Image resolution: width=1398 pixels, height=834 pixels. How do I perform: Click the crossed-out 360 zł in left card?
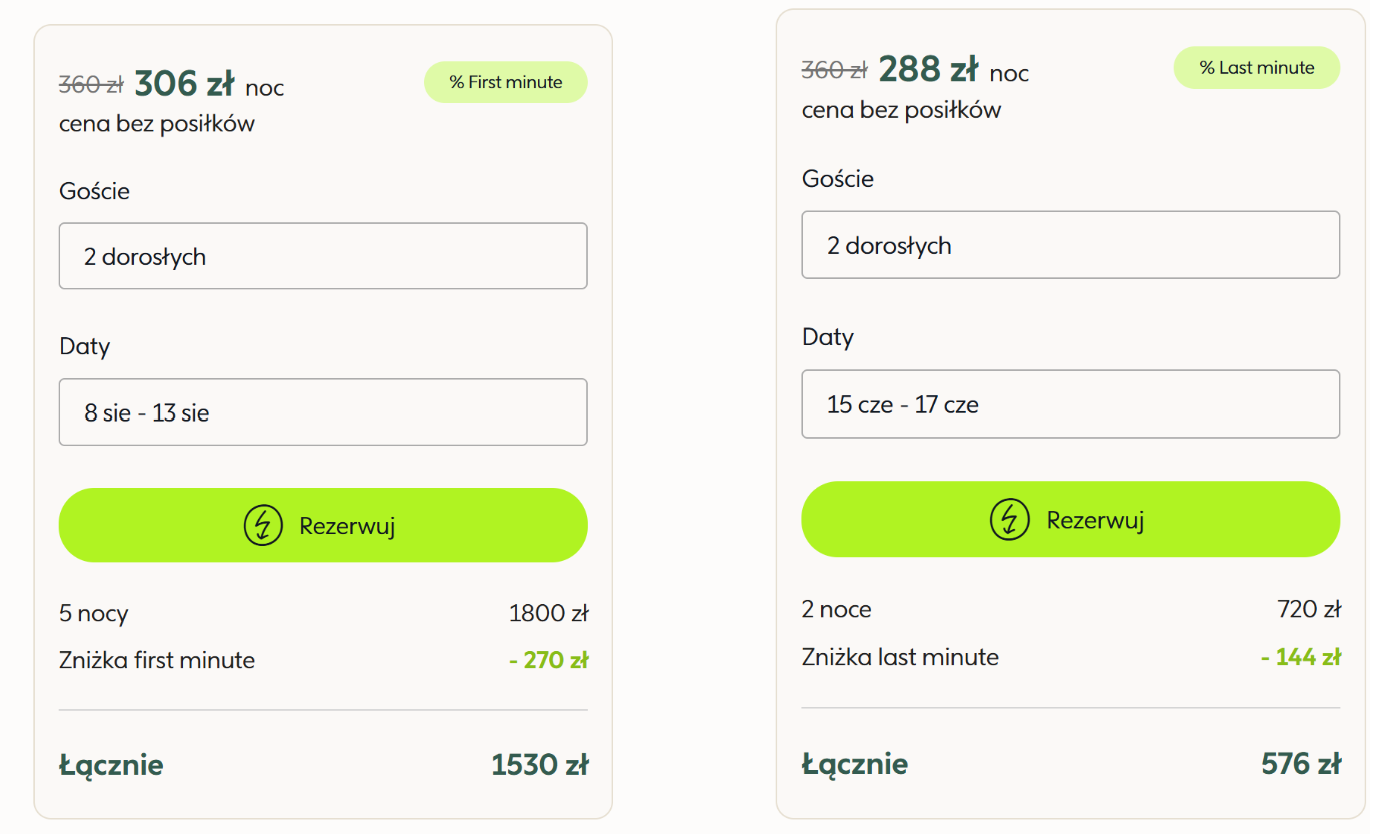tap(90, 86)
